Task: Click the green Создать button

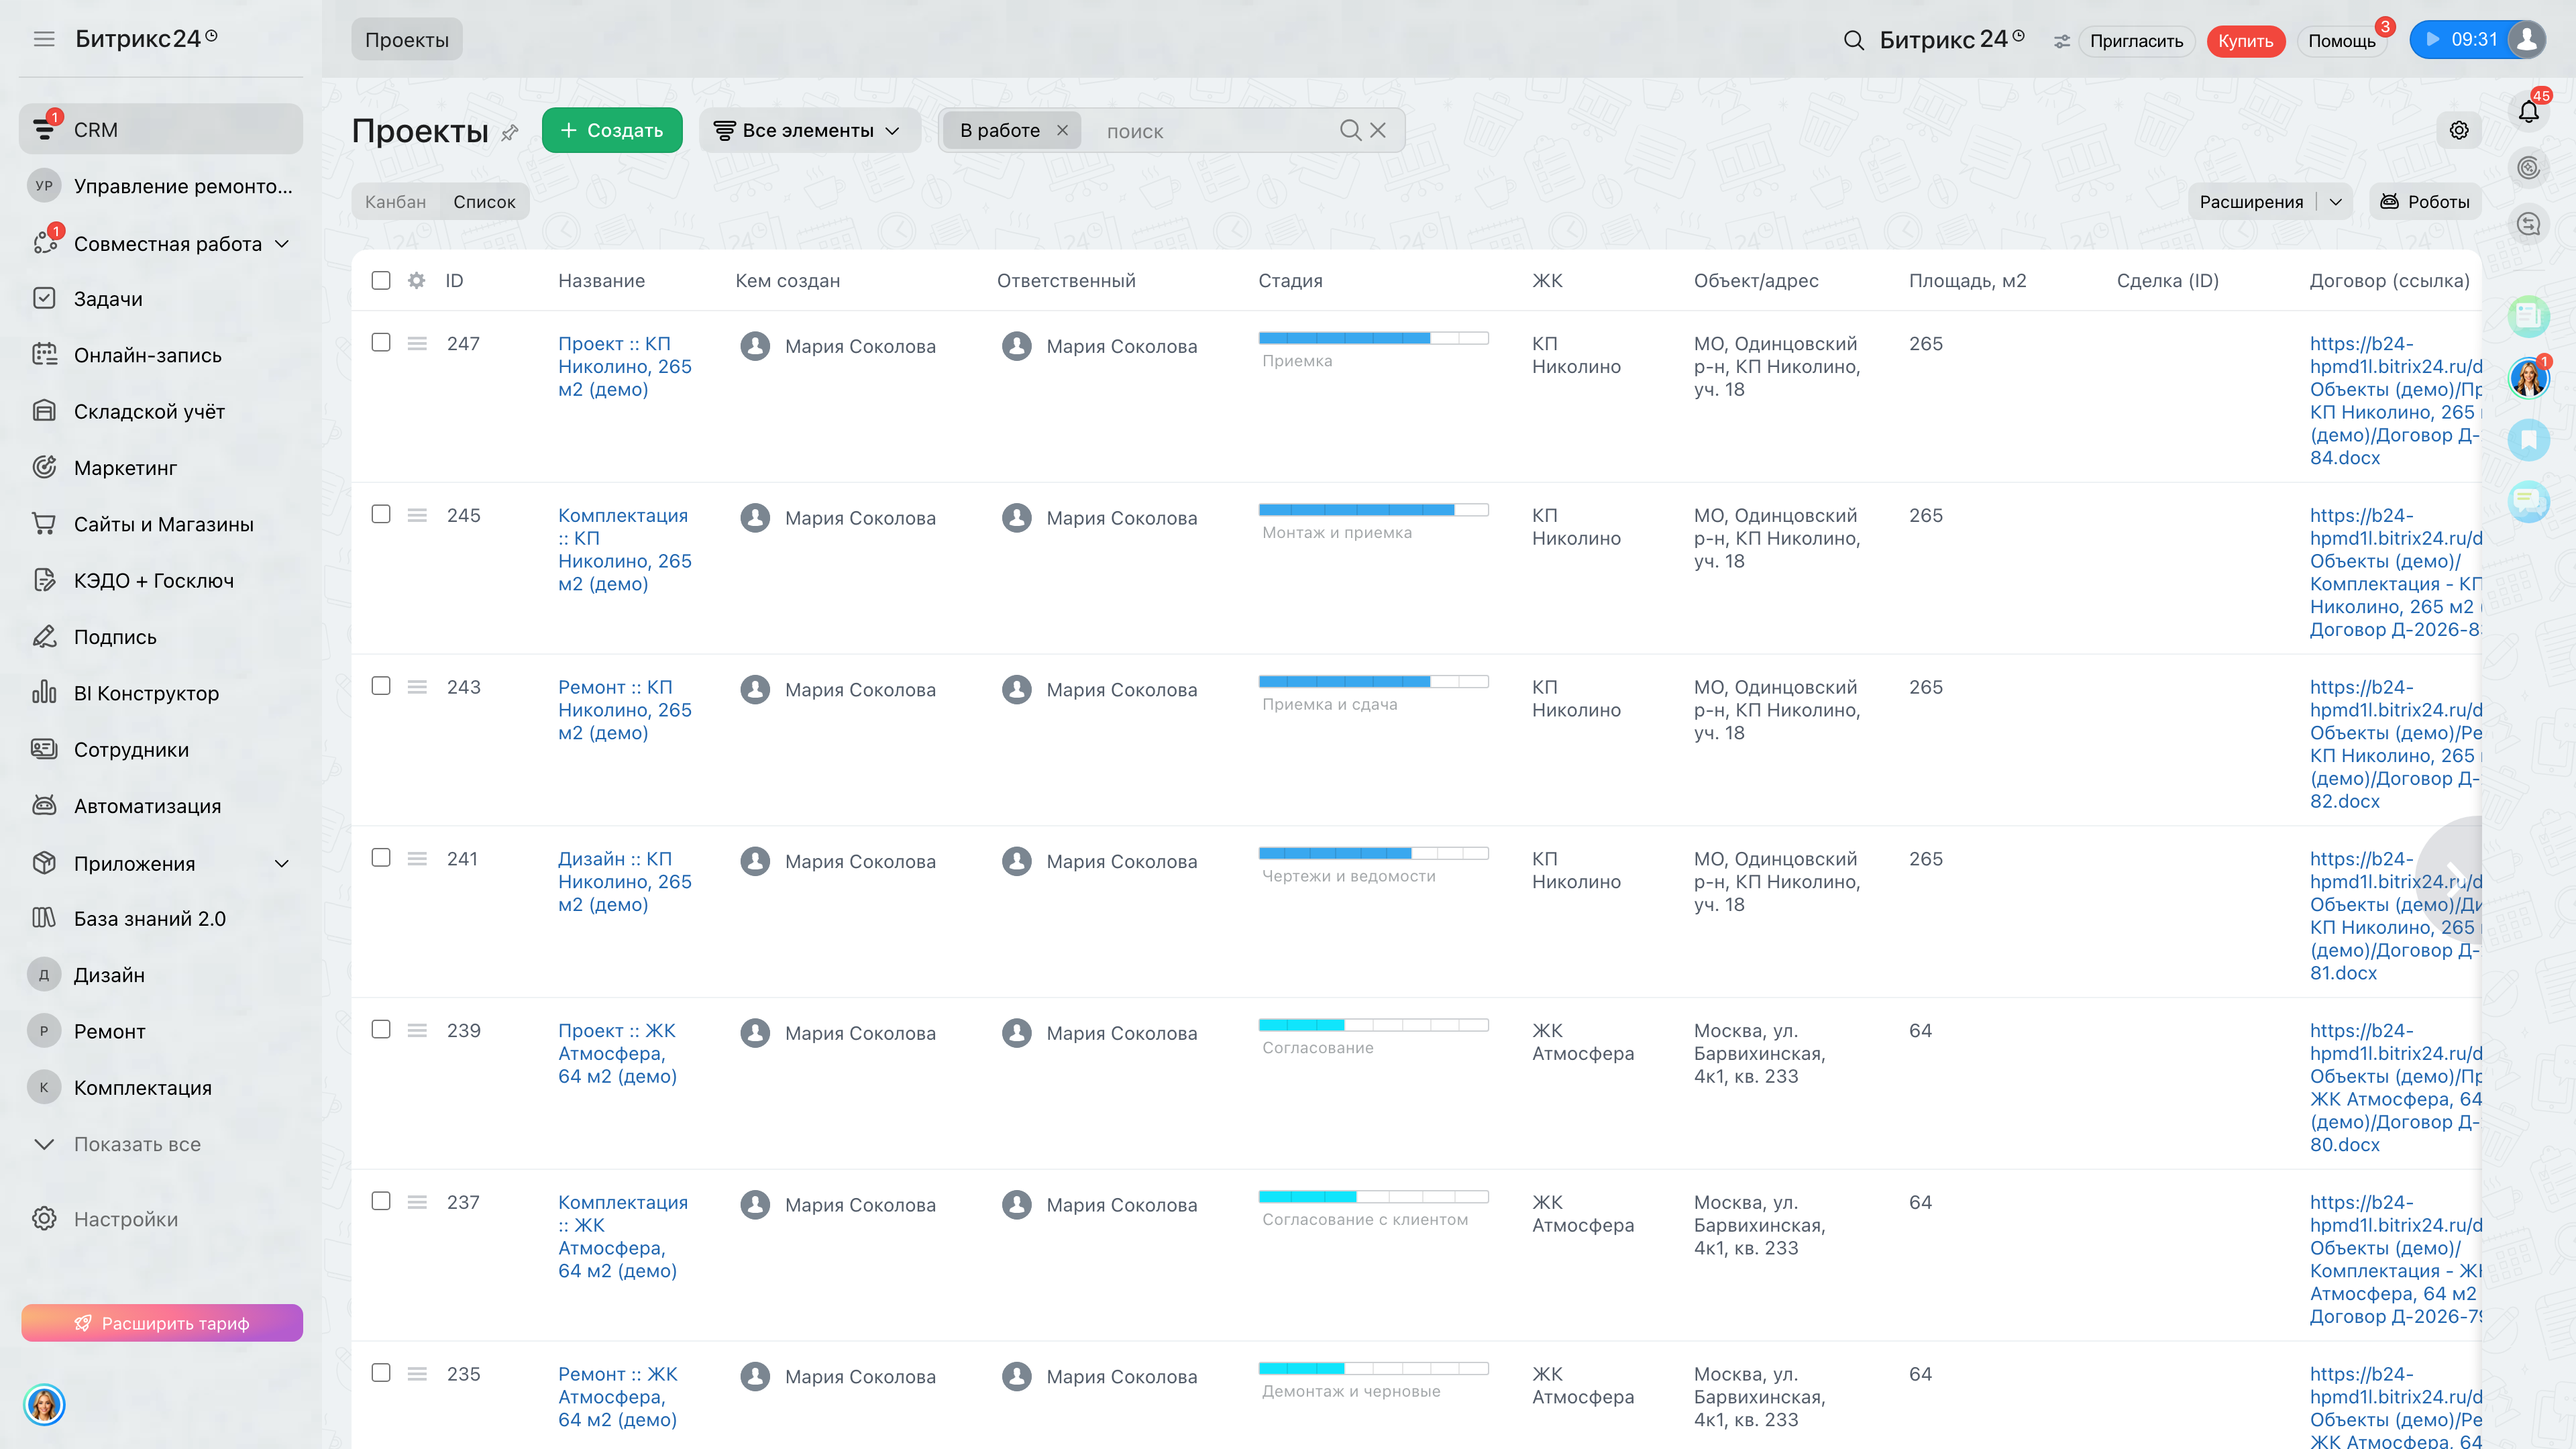Action: [612, 130]
